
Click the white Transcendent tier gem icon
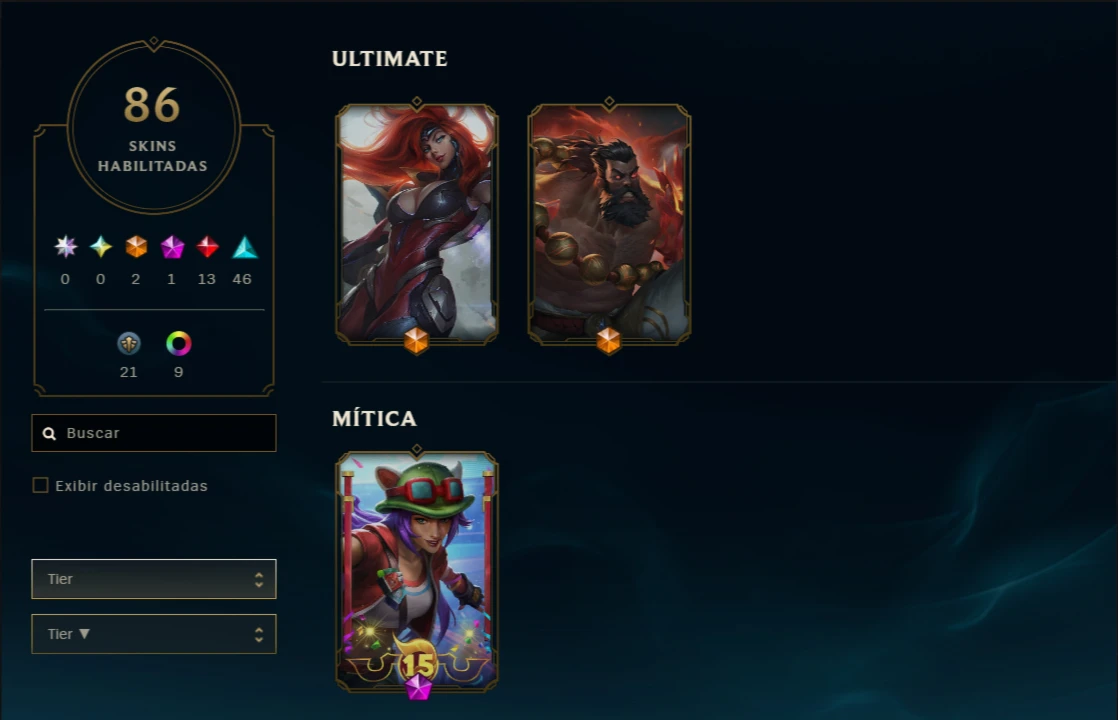point(66,247)
